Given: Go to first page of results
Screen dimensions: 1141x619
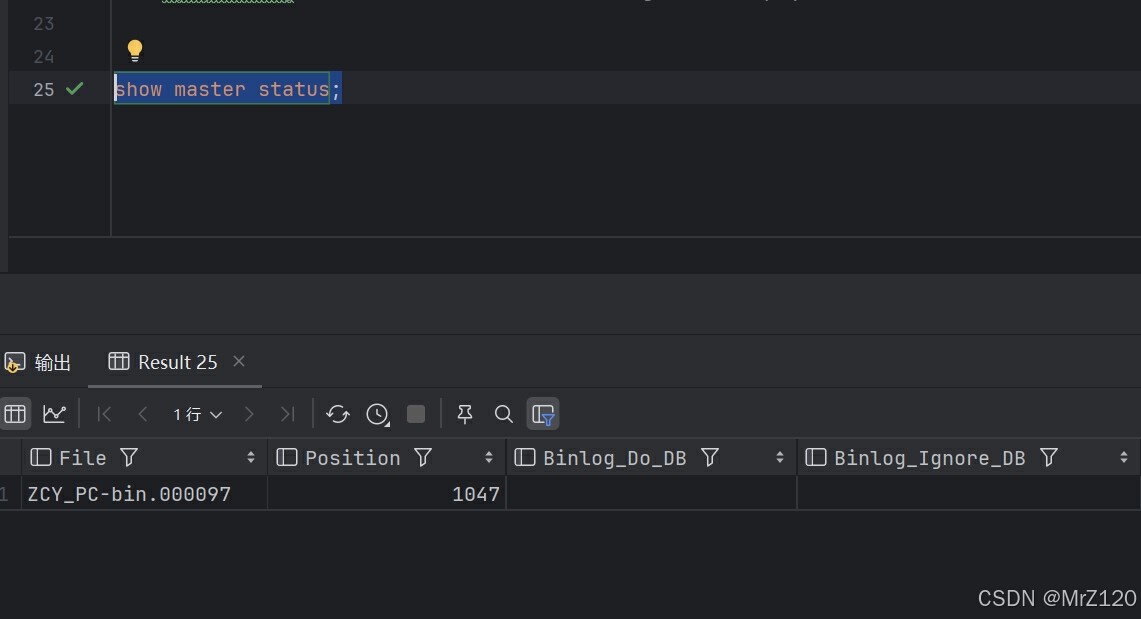Looking at the screenshot, I should pyautogui.click(x=104, y=414).
